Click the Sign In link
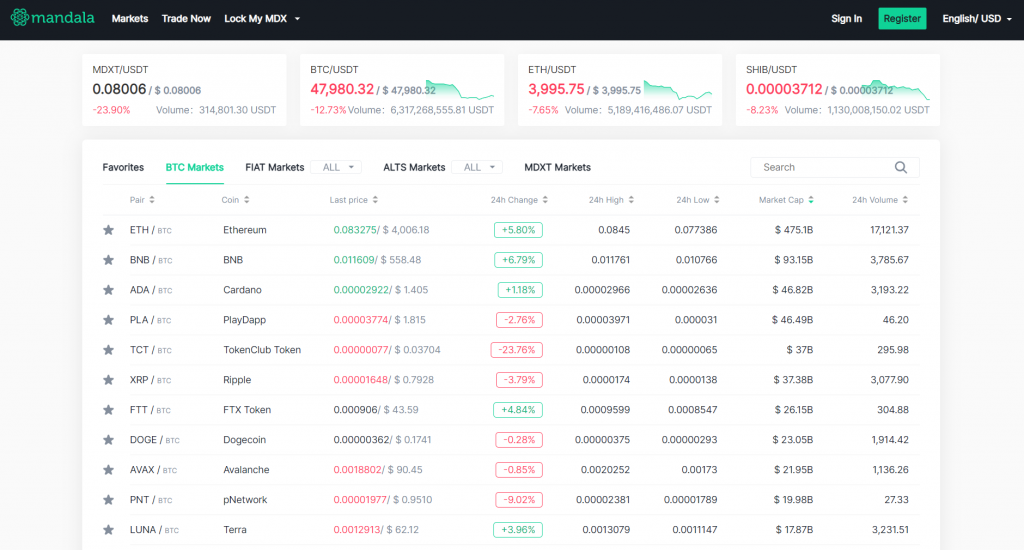This screenshot has height=550, width=1024. pyautogui.click(x=846, y=18)
